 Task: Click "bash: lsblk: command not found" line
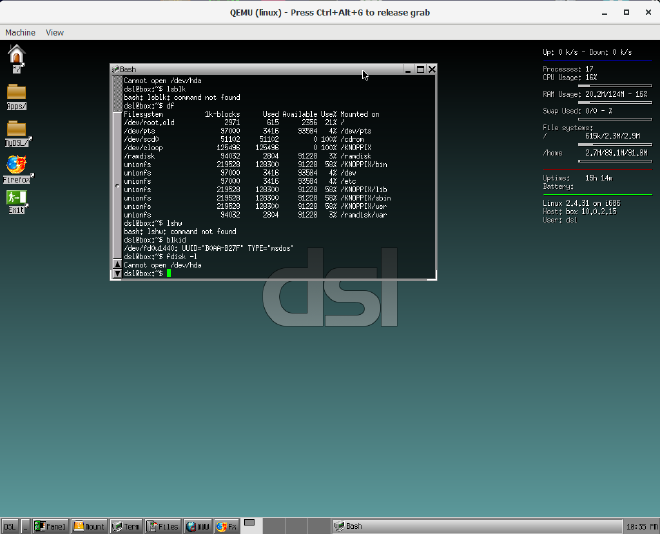pyautogui.click(x=182, y=97)
